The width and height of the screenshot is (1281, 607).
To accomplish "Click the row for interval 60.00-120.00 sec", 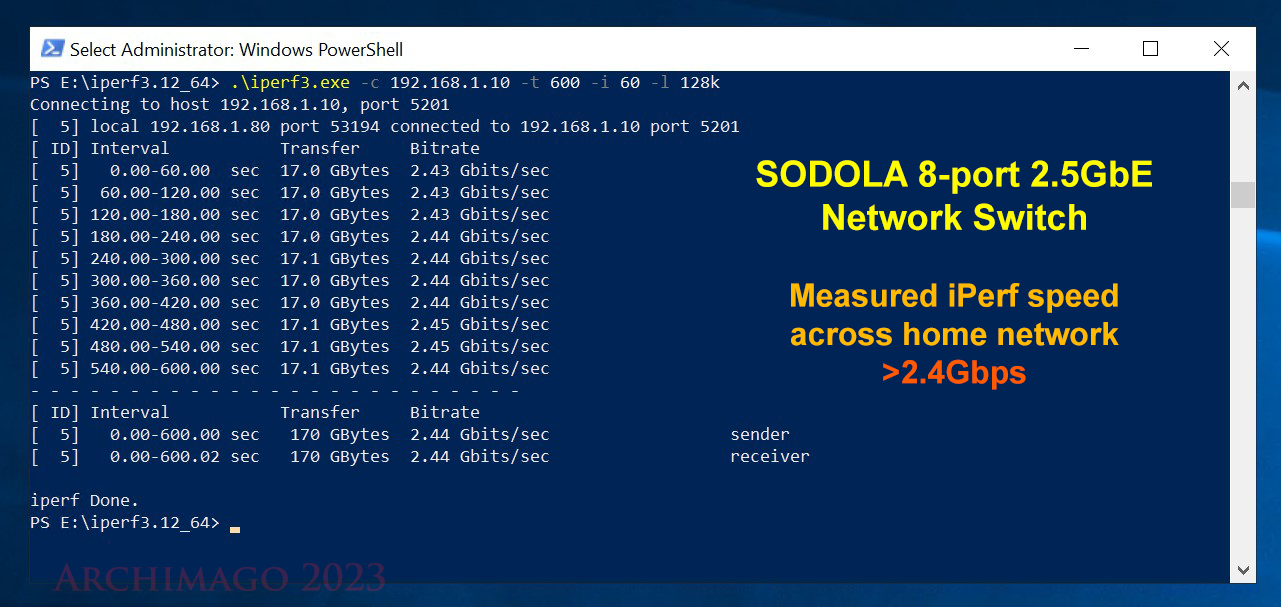I will pyautogui.click(x=290, y=192).
